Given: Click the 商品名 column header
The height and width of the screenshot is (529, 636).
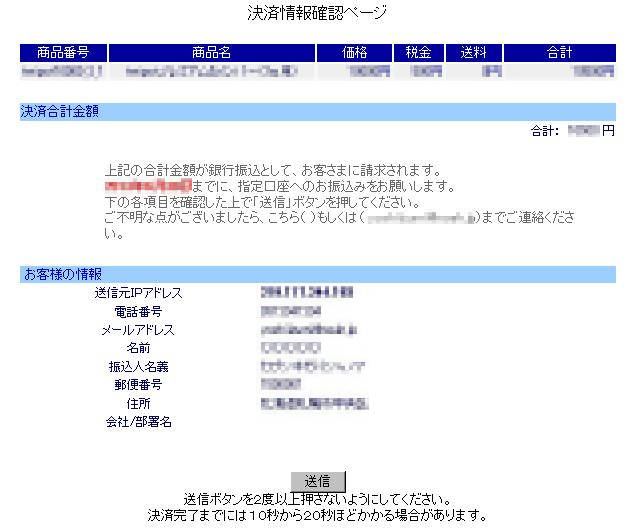Looking at the screenshot, I should 212,53.
